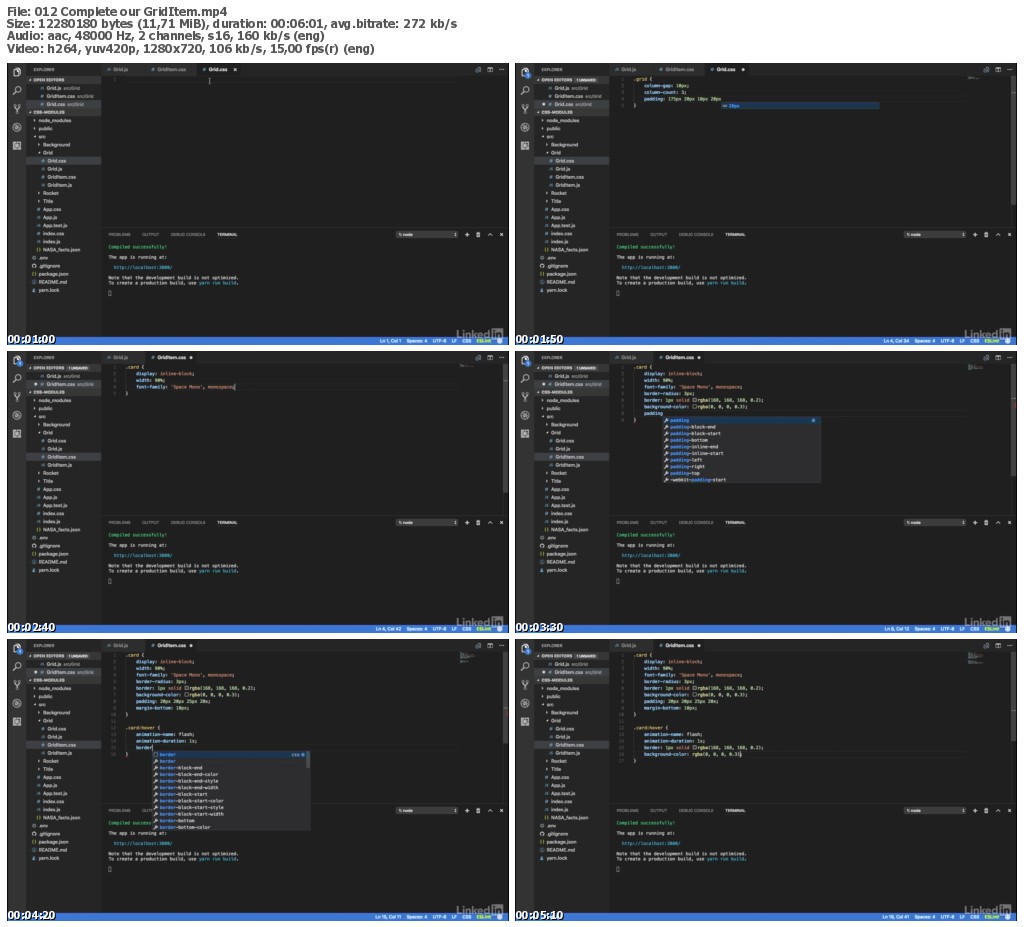The width and height of the screenshot is (1024, 927).
Task: Click CSS language mode in 00:04:20 status bar
Action: click(466, 917)
